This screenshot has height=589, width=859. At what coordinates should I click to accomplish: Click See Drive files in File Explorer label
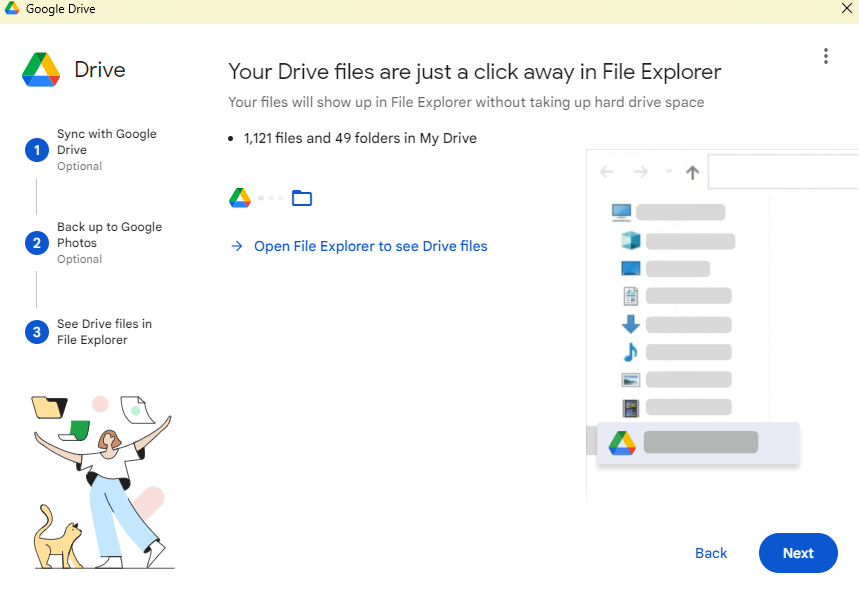[x=104, y=332]
